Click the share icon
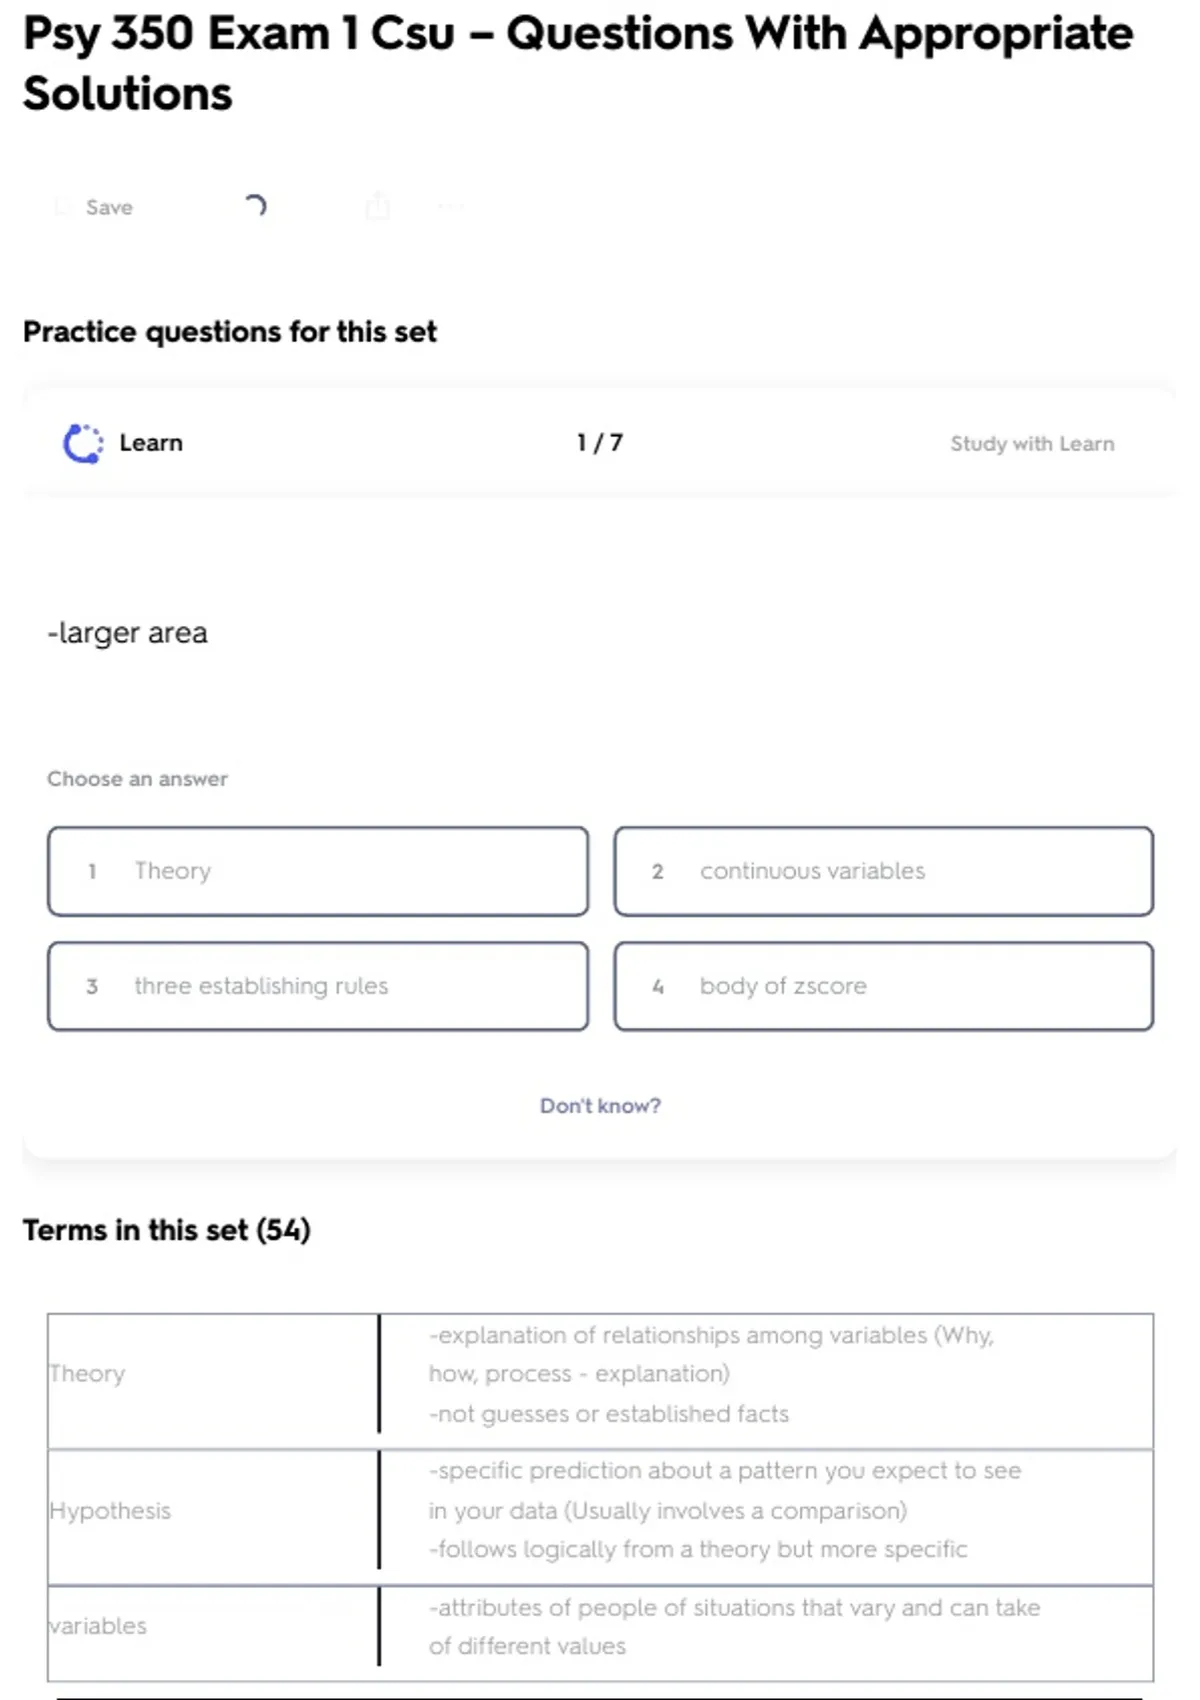Screen dimensions: 1200x1700 (x=377, y=206)
